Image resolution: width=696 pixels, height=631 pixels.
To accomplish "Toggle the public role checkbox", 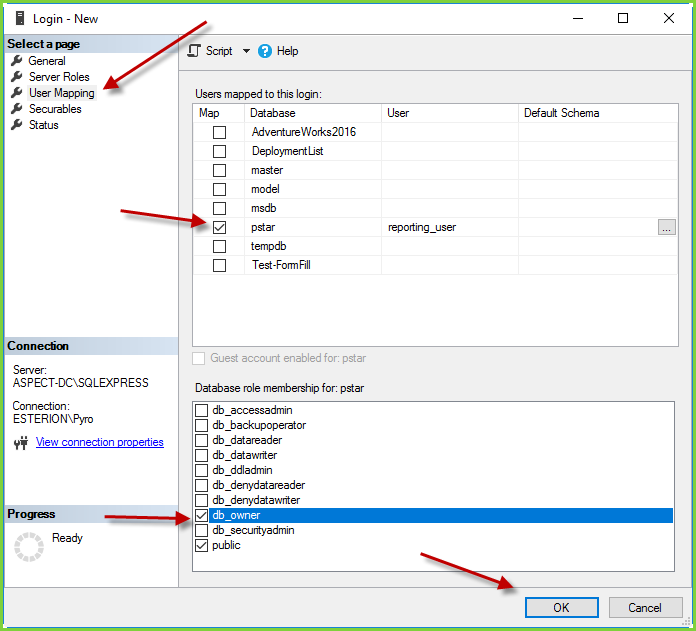I will pos(202,545).
